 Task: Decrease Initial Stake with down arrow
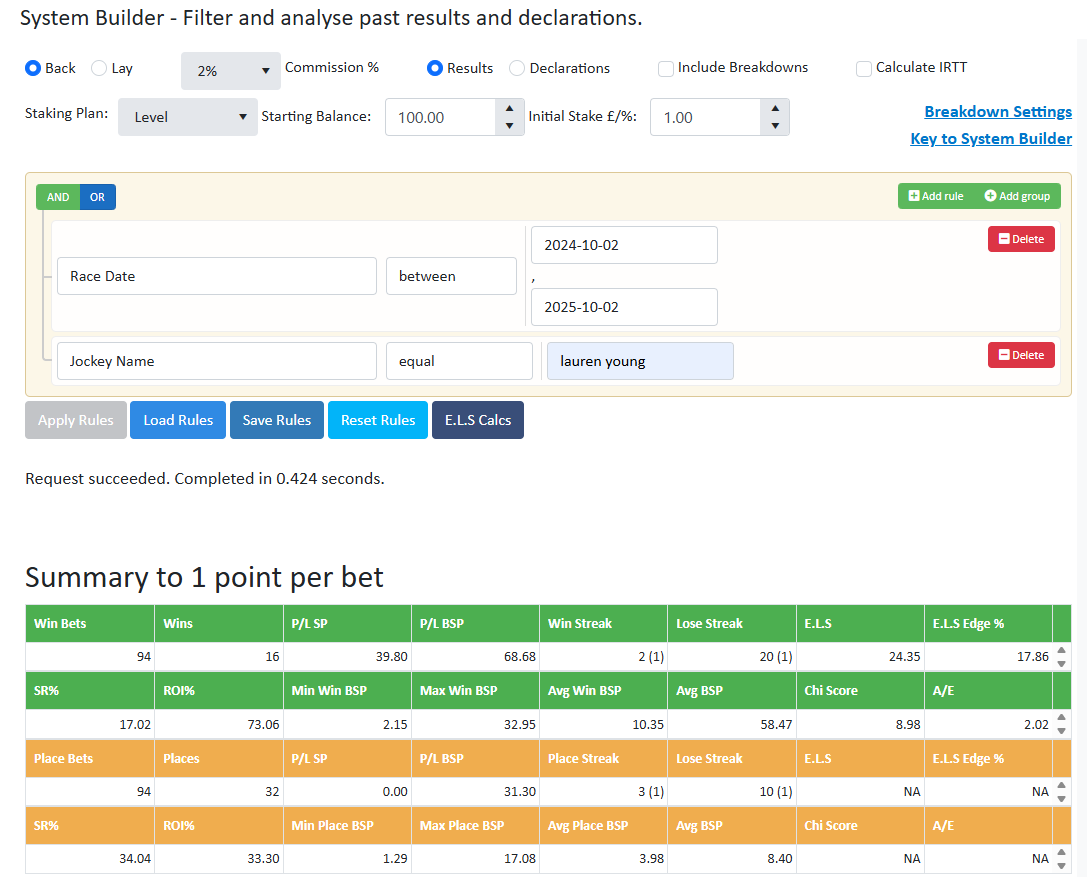tap(774, 126)
